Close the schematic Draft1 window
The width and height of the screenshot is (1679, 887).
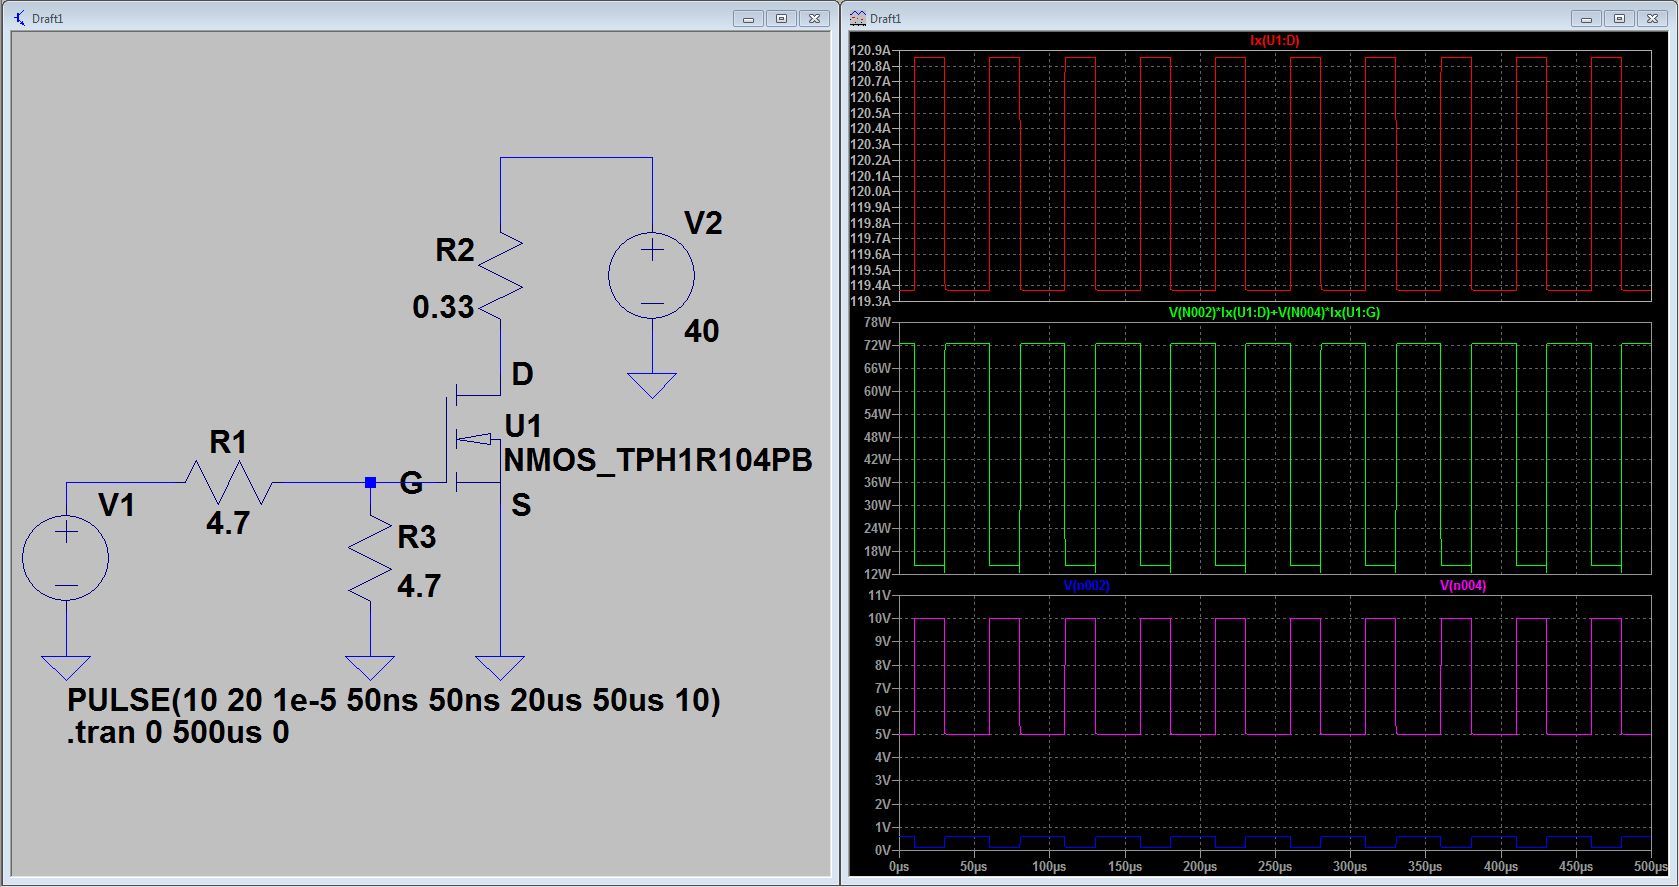[x=815, y=18]
